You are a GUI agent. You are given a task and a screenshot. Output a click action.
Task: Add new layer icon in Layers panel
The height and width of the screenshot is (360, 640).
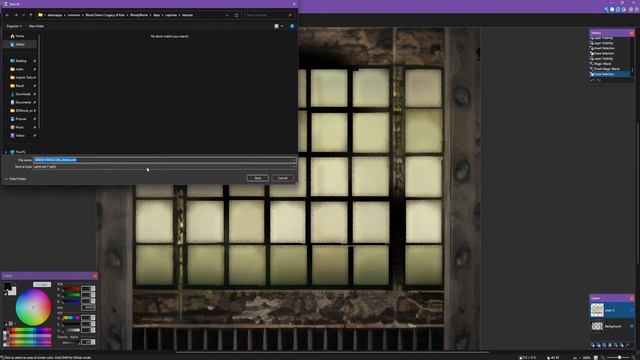(593, 345)
